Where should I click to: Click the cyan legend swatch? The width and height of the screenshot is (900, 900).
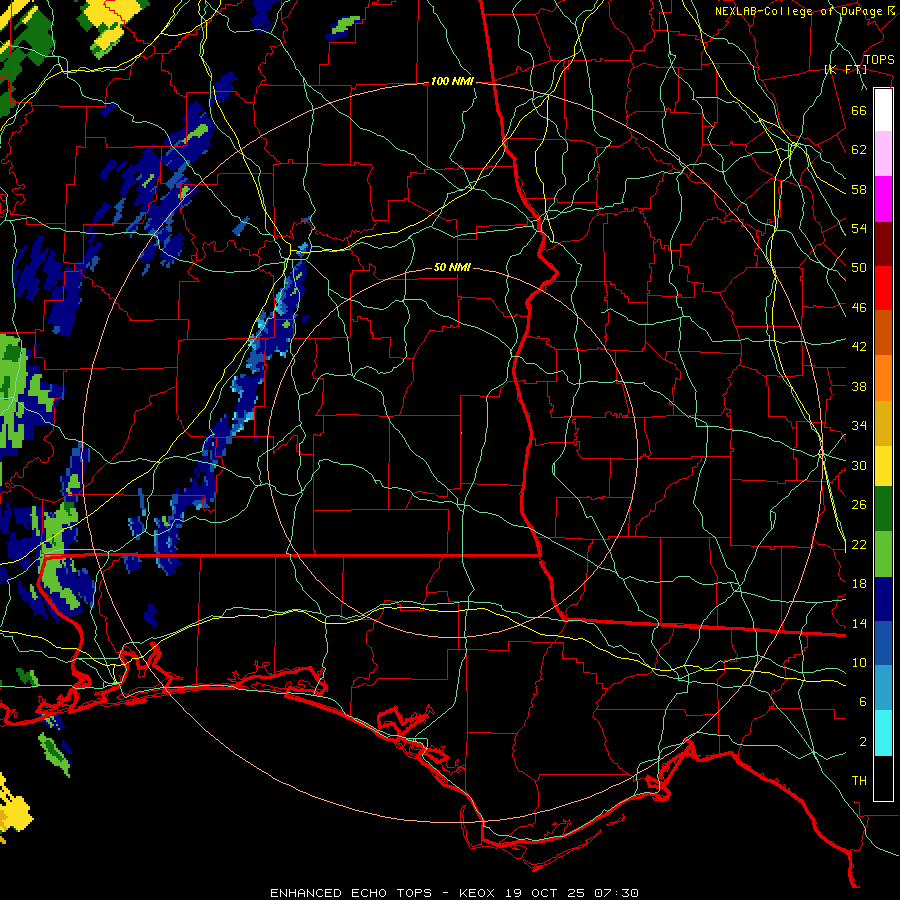[x=883, y=733]
